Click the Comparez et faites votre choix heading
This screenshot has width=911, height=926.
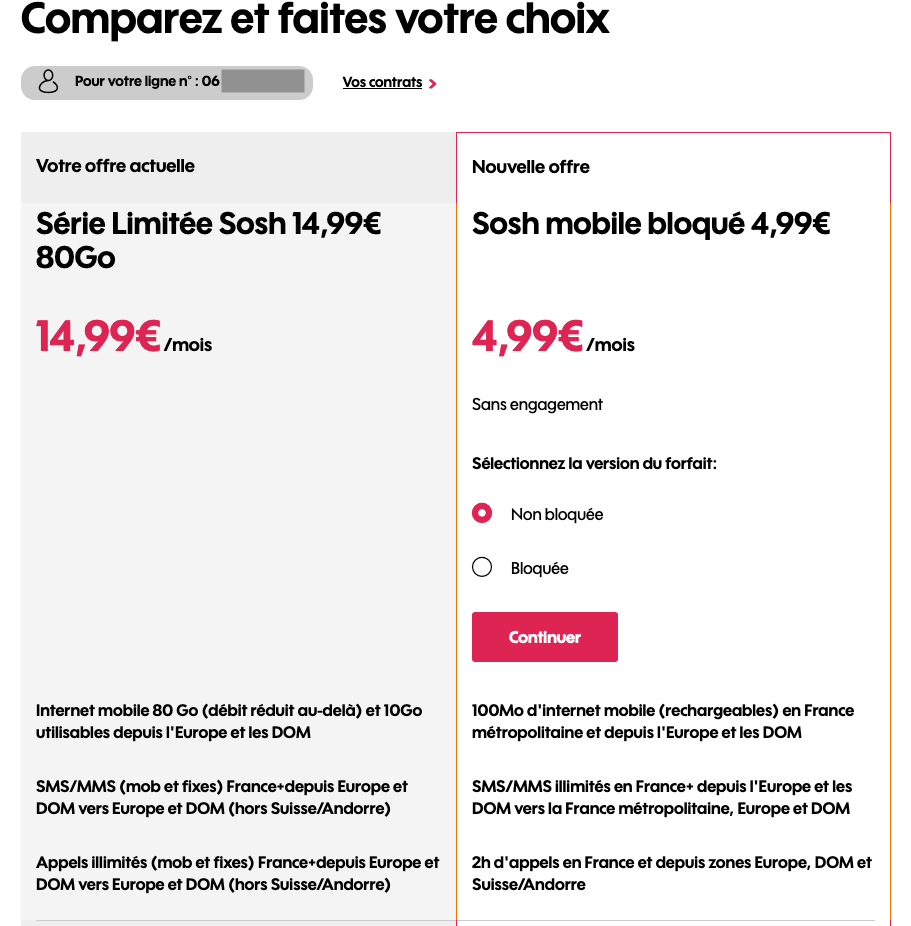coord(315,22)
